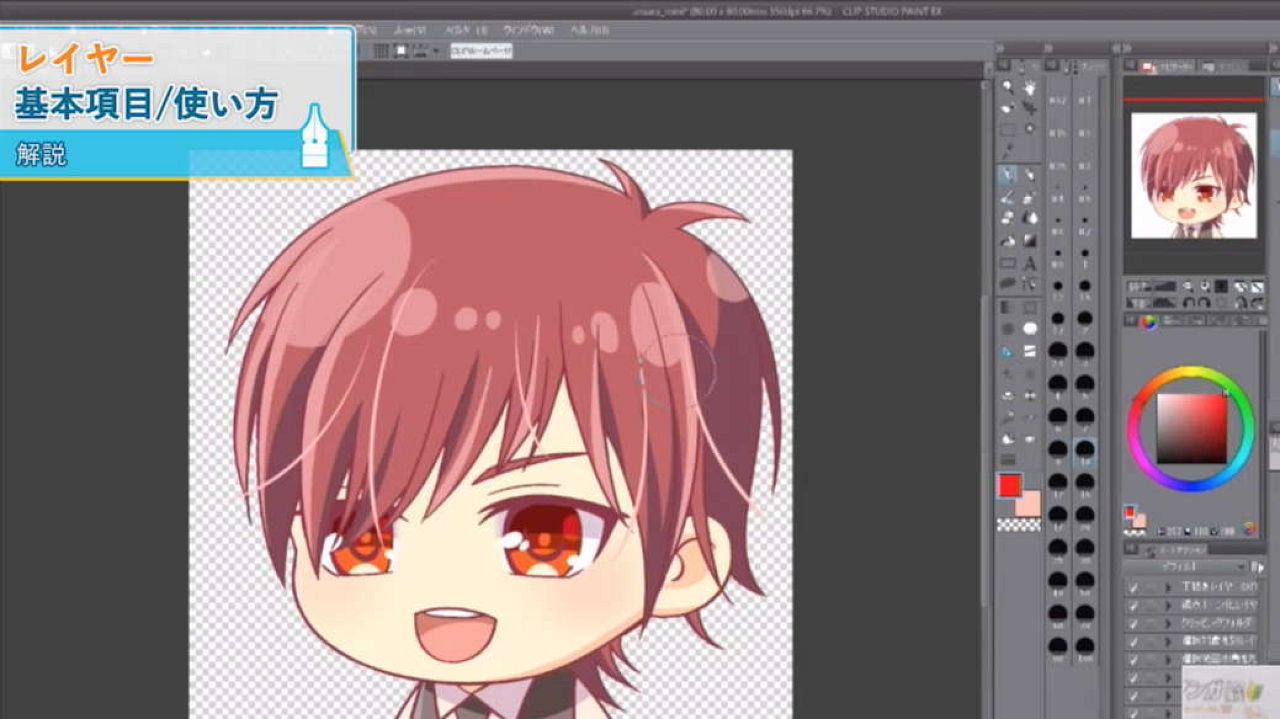Click the color space switch icon below the wheel

pos(1250,529)
